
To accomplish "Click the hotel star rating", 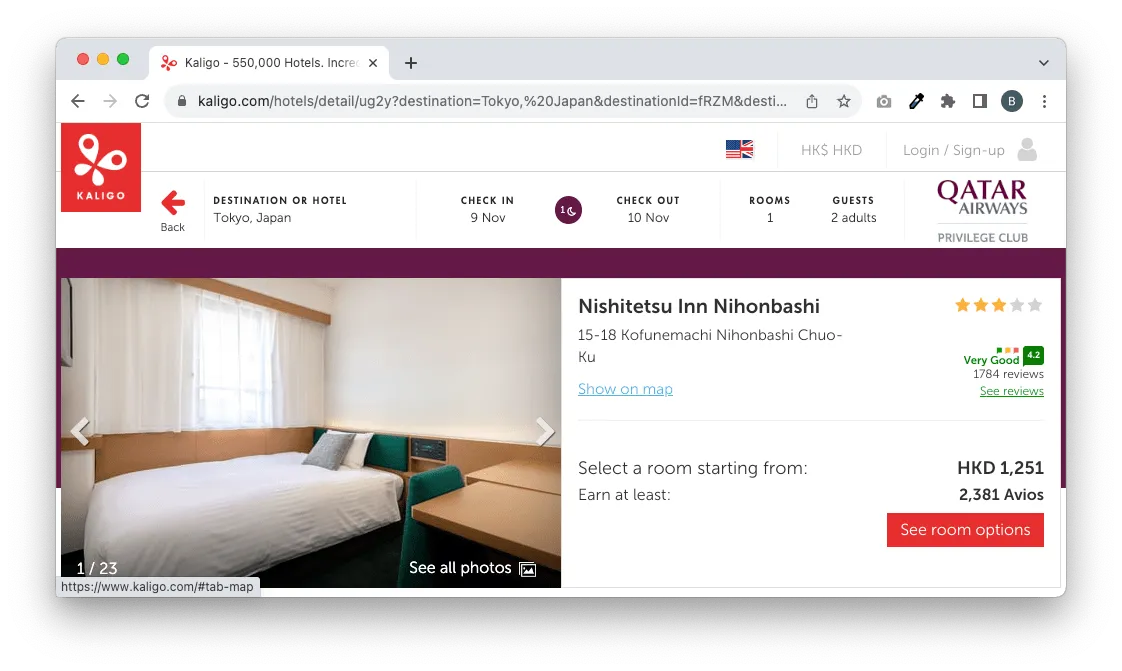I will pos(998,305).
